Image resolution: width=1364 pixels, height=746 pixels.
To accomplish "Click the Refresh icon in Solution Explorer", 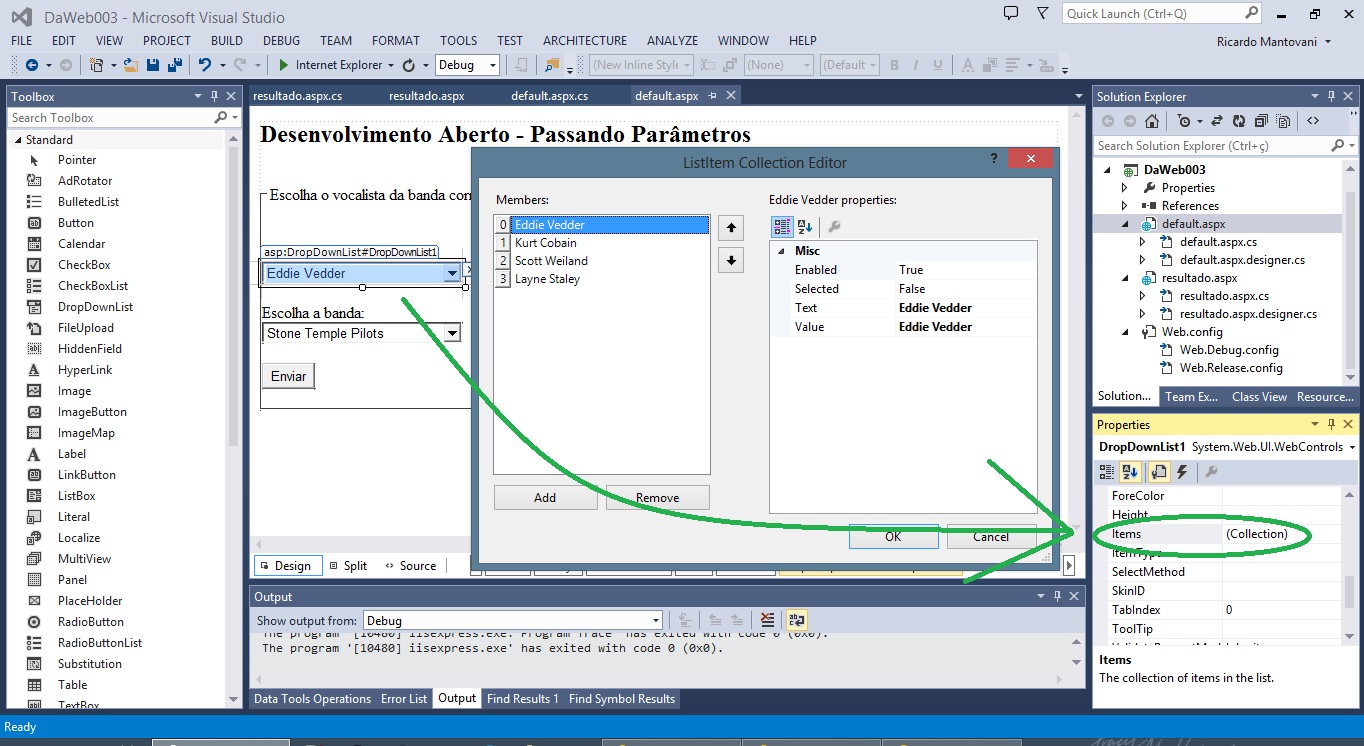I will tap(1239, 121).
